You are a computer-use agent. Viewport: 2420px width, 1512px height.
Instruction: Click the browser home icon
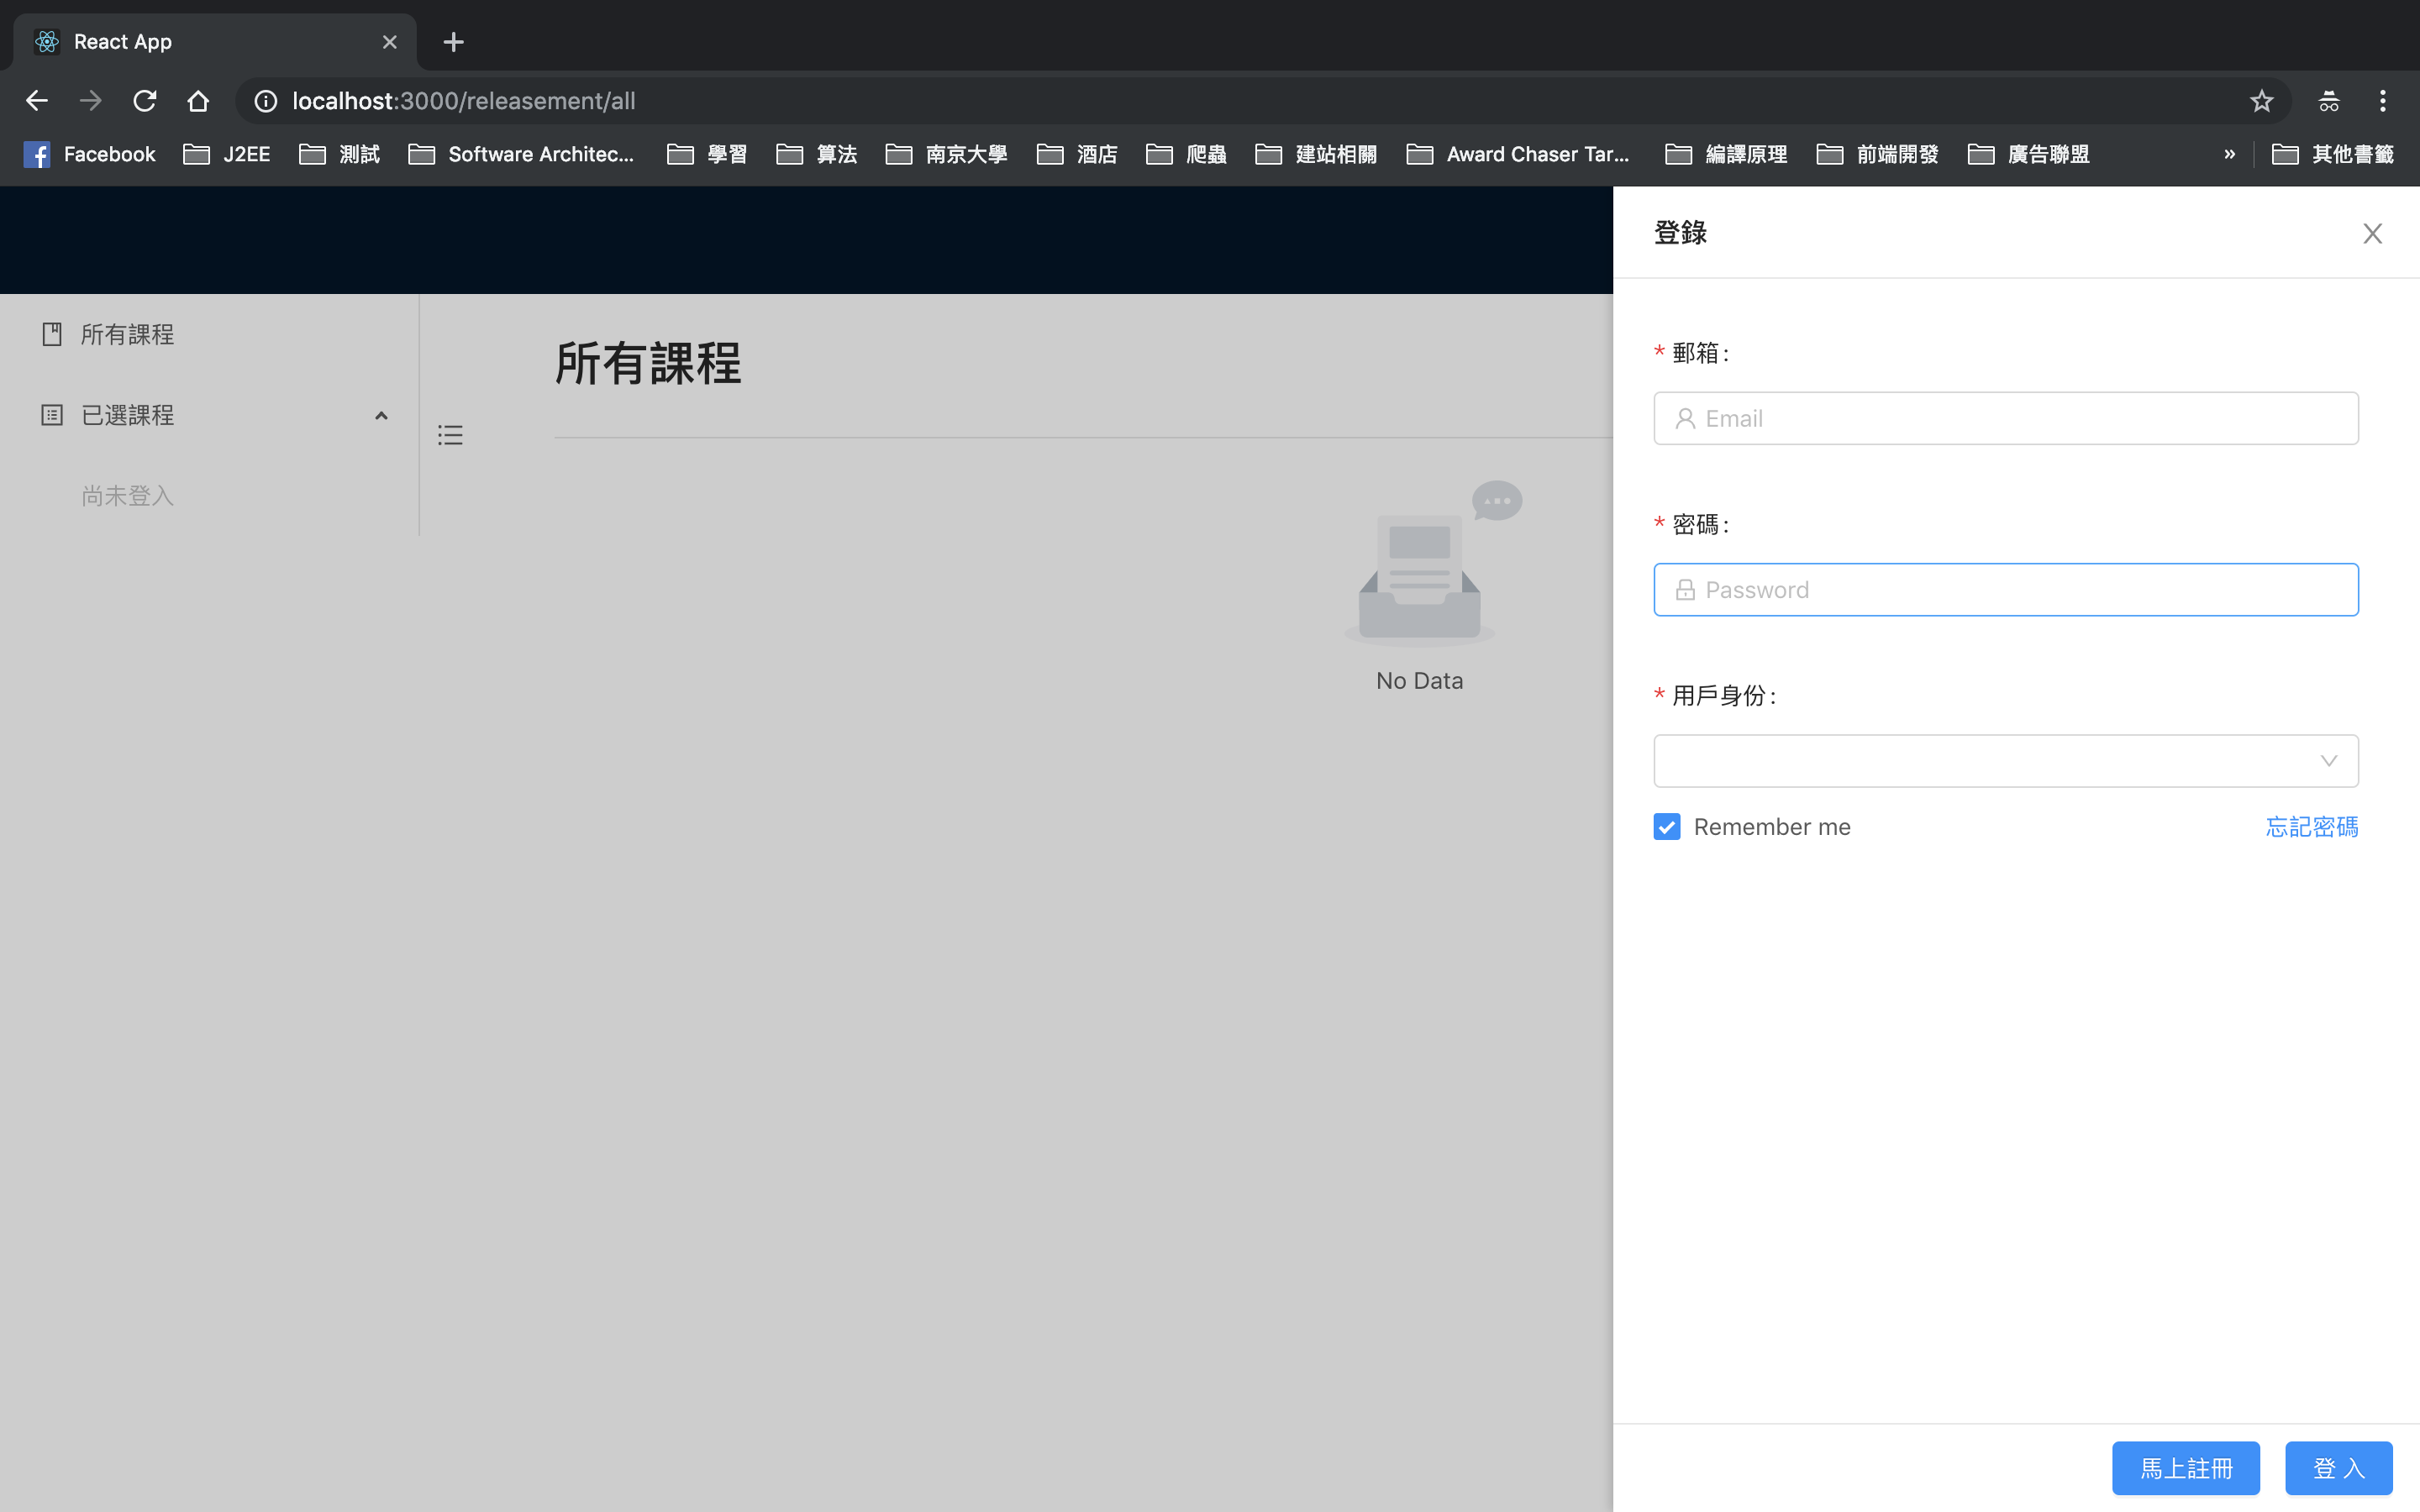coord(198,101)
